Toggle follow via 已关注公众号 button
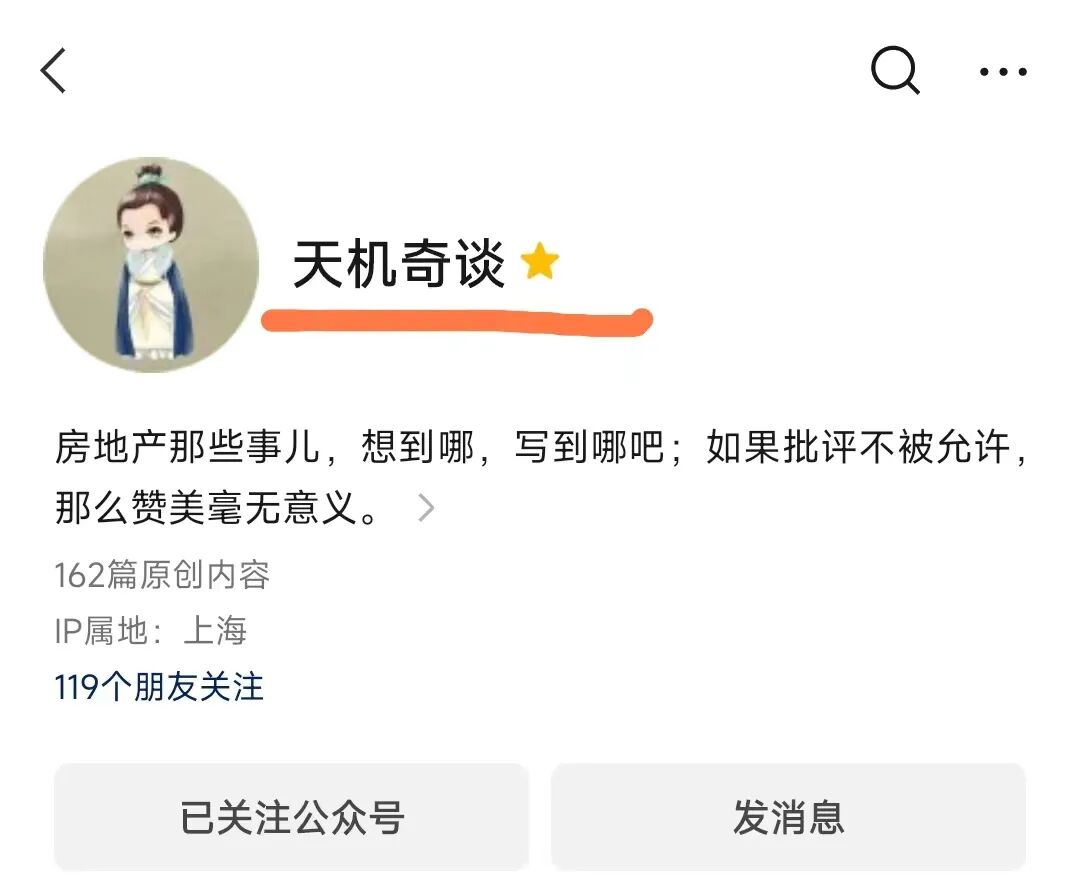Viewport: 1080px width, 880px height. click(x=291, y=817)
